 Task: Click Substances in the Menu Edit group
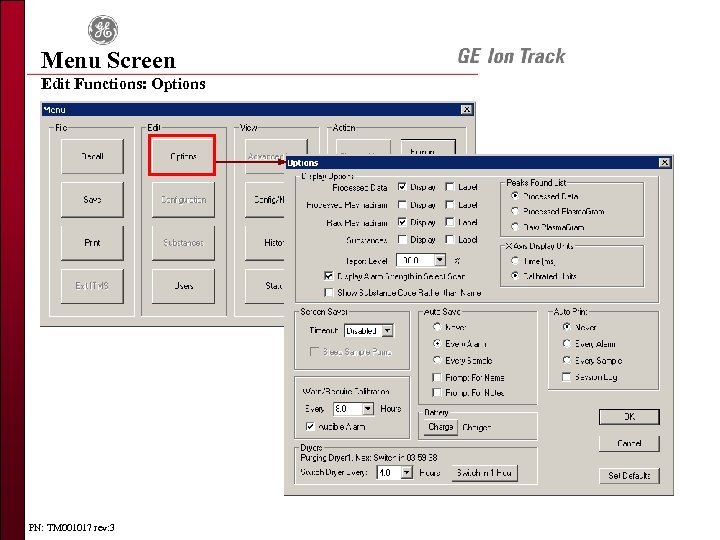pos(183,243)
